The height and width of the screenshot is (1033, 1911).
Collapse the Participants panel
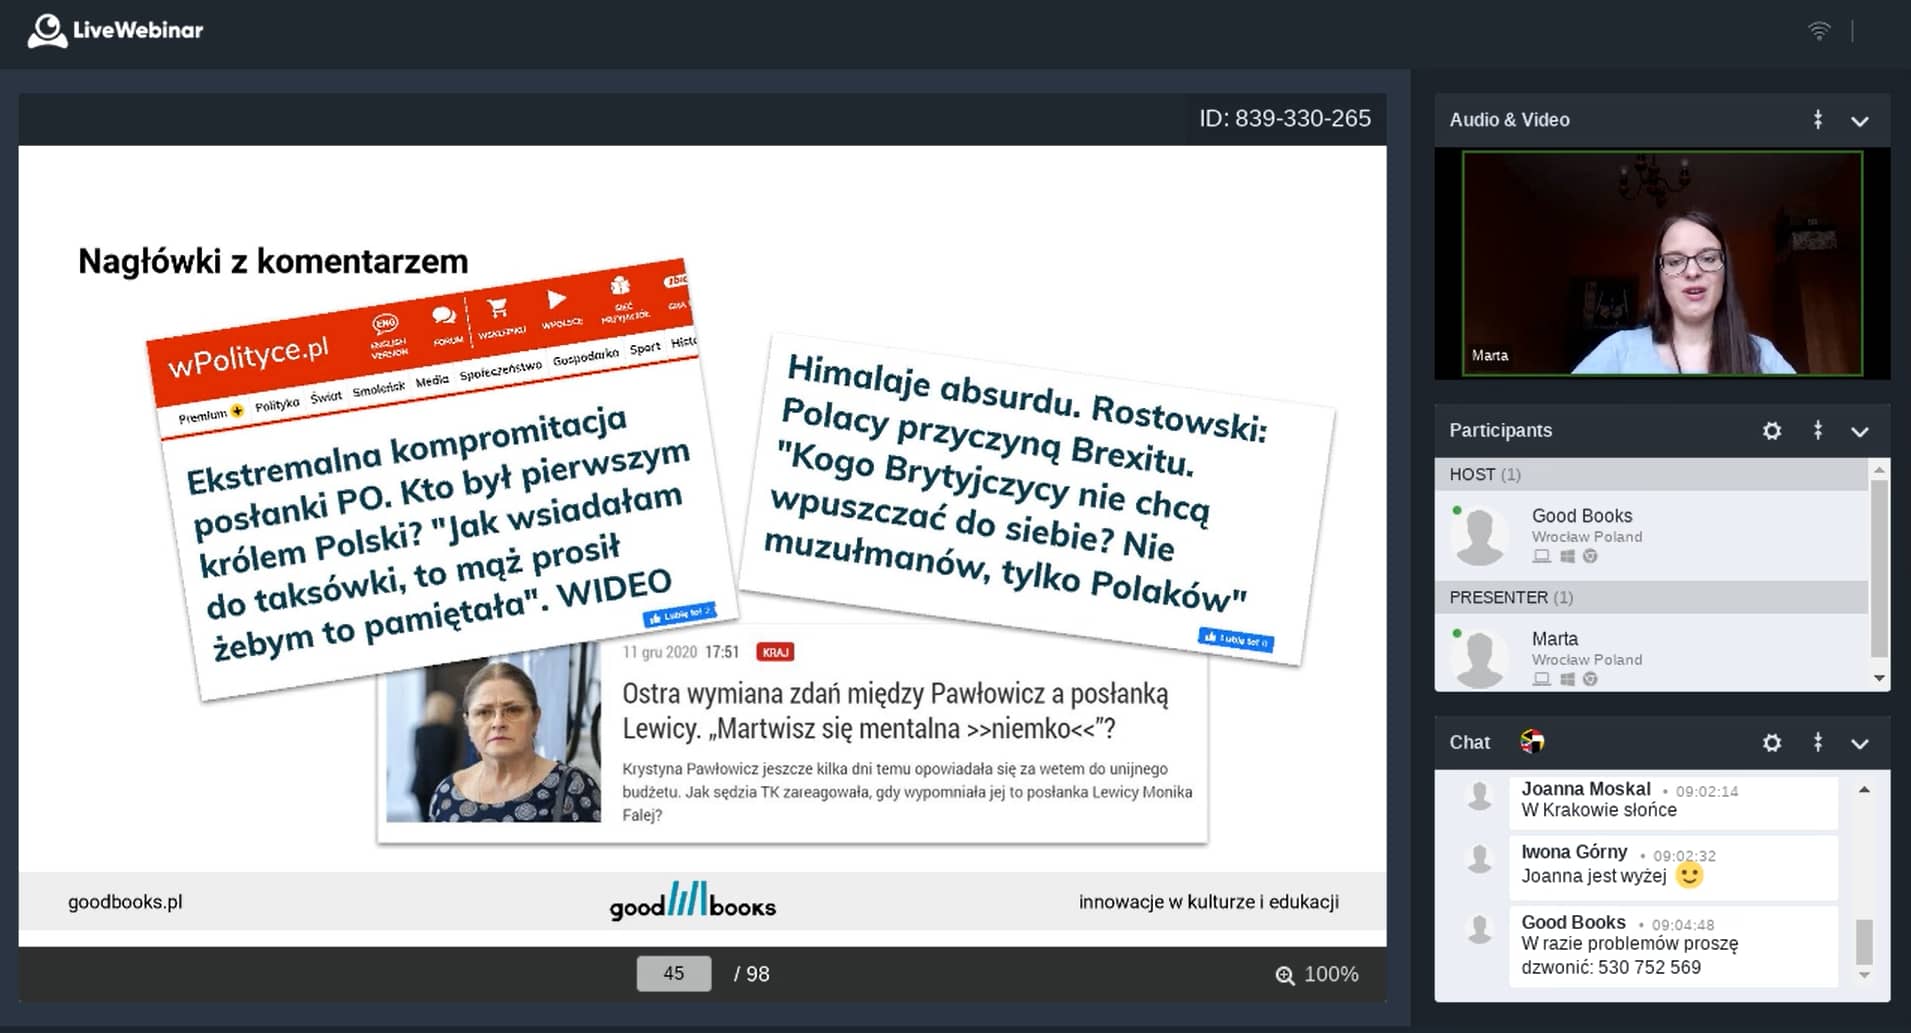pos(1860,432)
